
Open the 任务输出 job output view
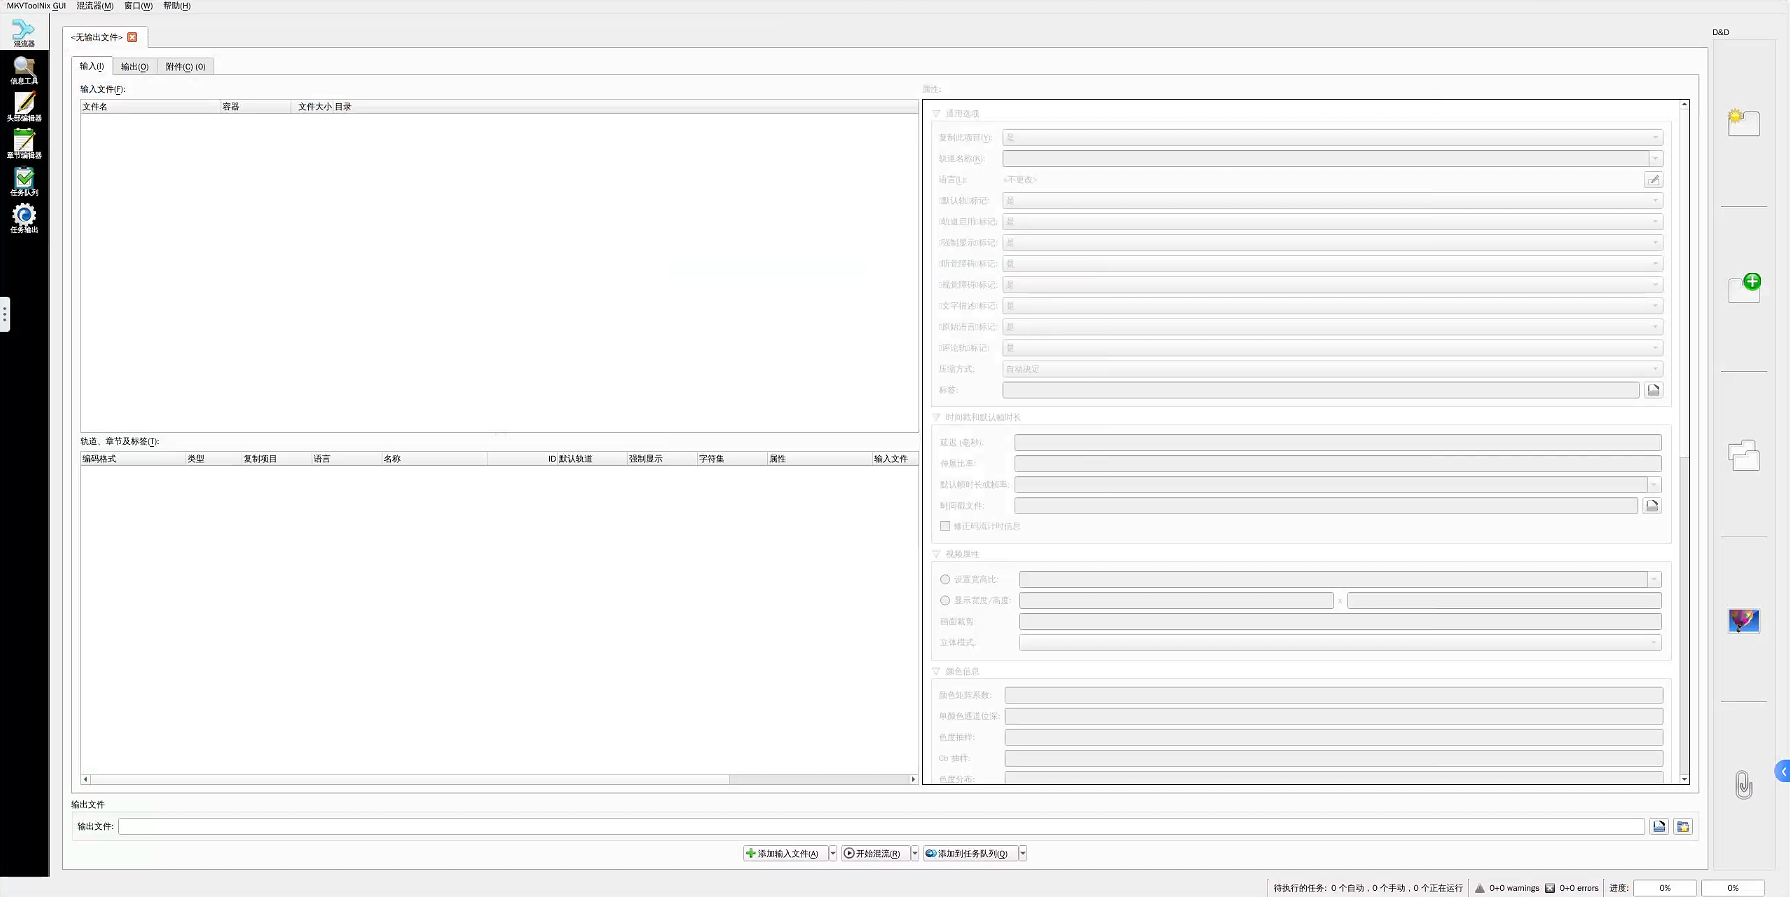(x=24, y=218)
